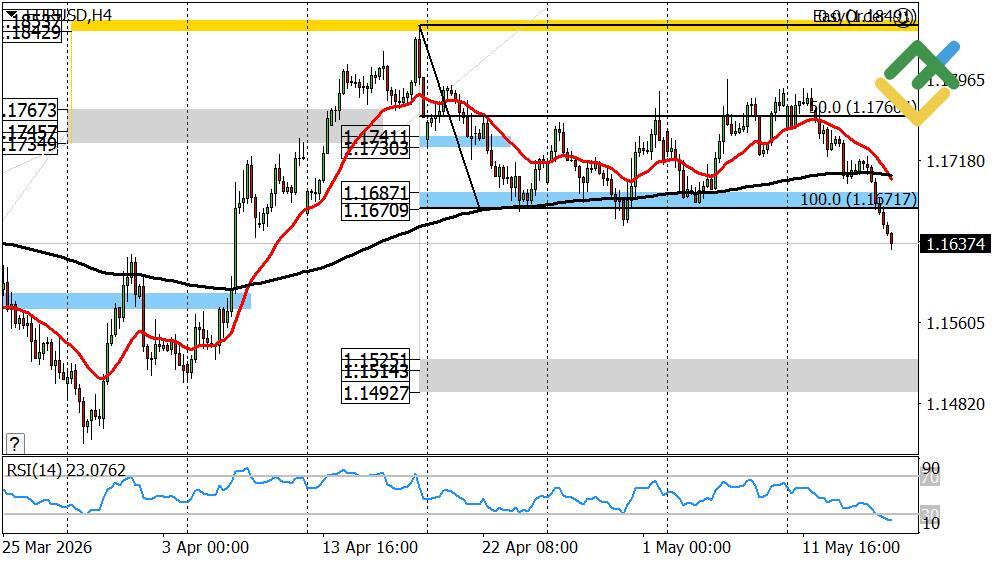Click the 1.14820 price axis value
Screen dimensions: 1000x562
955,404
